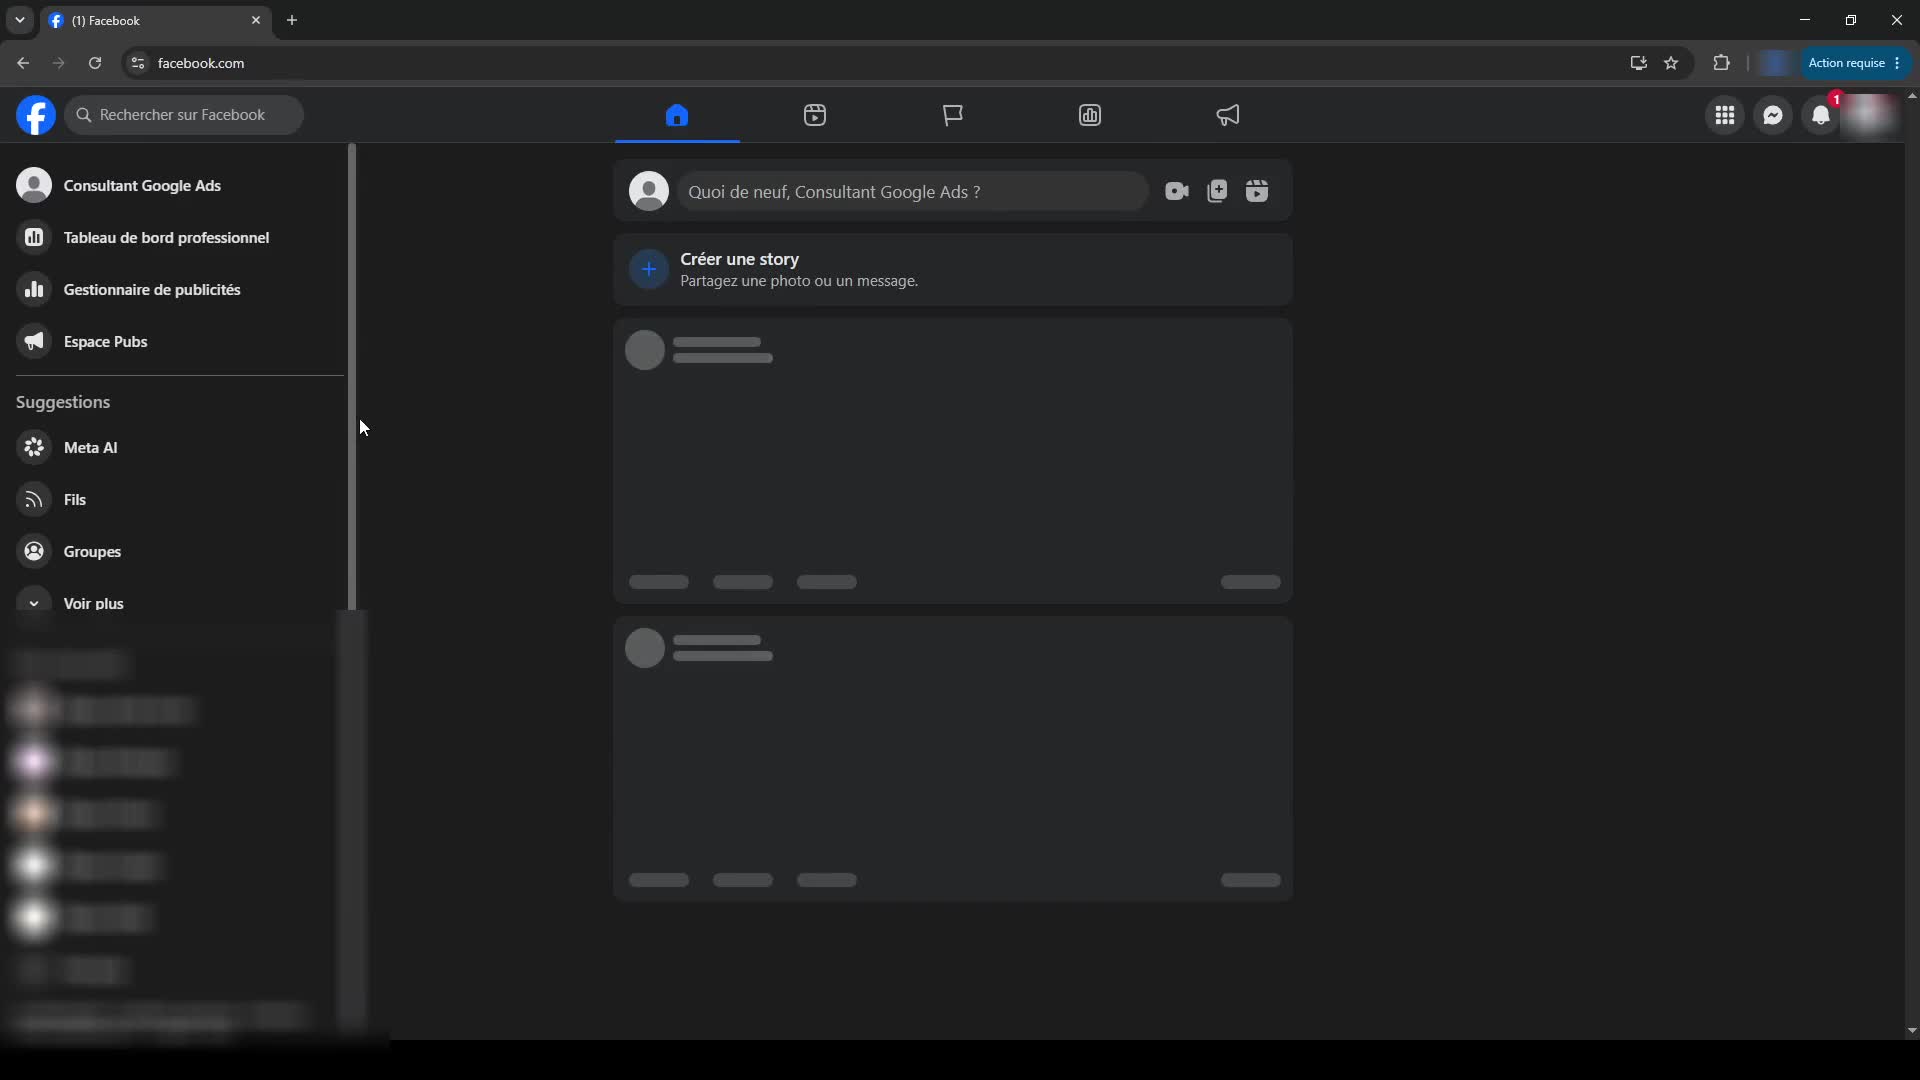Click the Gestionnaire de publicités bar chart icon
Image resolution: width=1920 pixels, height=1080 pixels.
click(34, 289)
